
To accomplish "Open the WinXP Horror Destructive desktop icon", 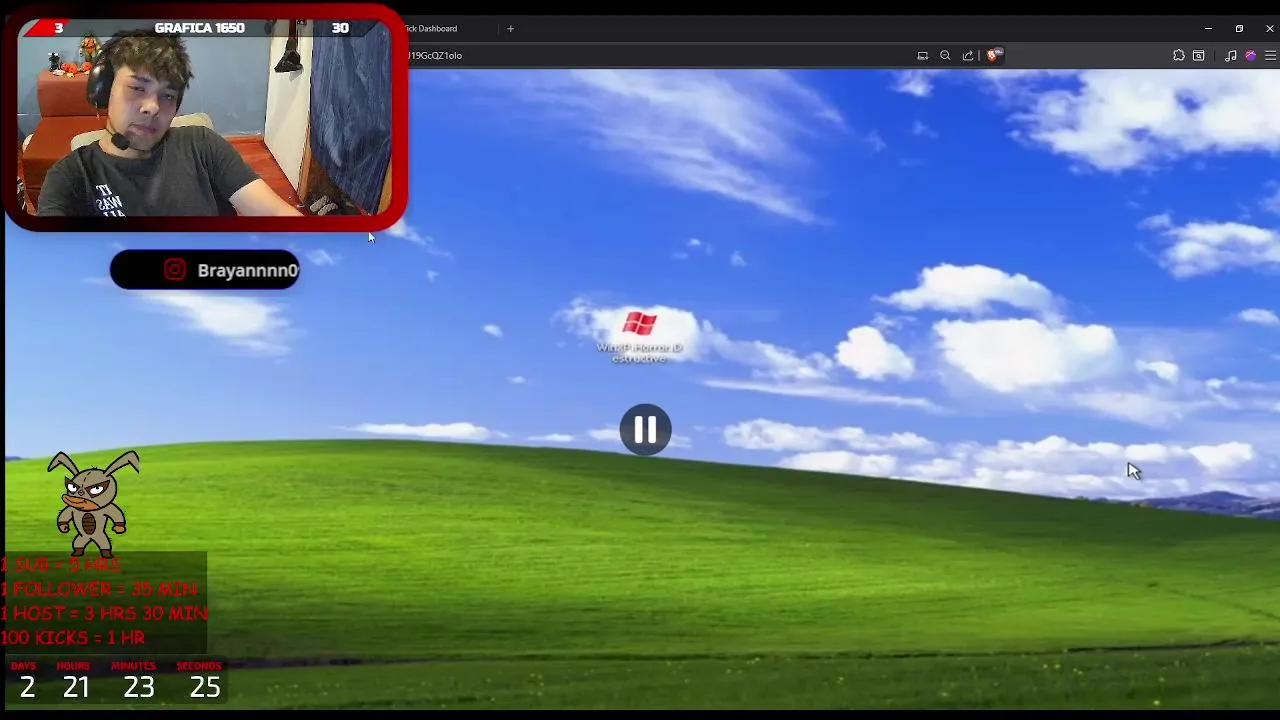I will pos(639,337).
